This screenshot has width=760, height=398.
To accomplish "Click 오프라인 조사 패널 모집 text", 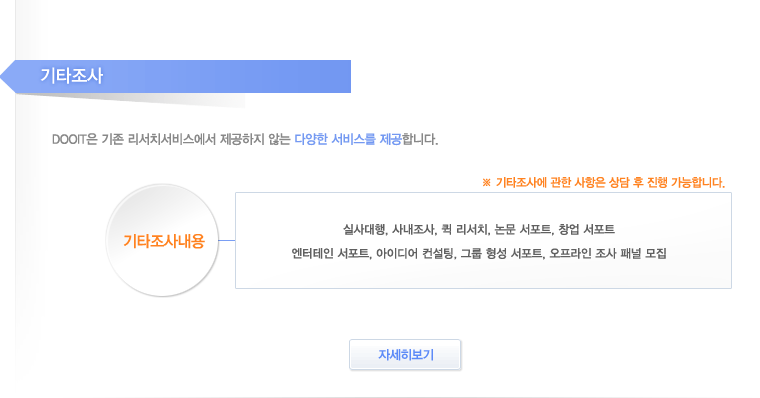I will coord(608,254).
